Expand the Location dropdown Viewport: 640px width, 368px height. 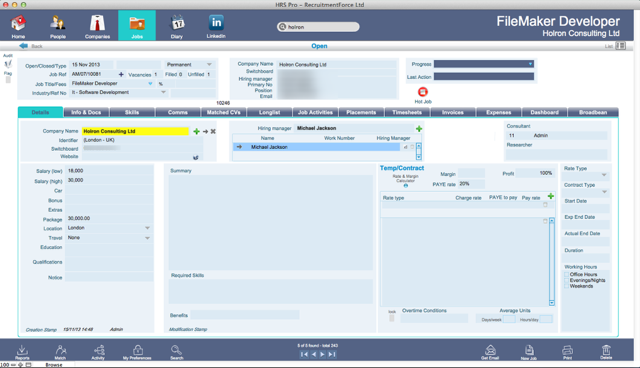[147, 228]
